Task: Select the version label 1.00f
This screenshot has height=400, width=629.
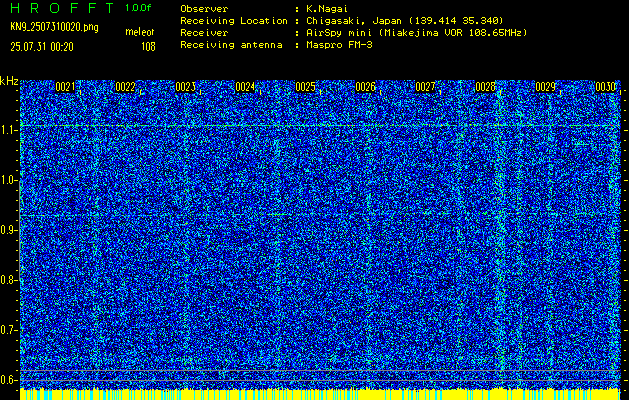Action: (138, 8)
